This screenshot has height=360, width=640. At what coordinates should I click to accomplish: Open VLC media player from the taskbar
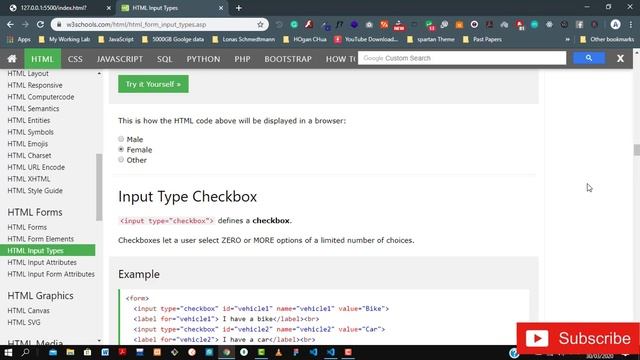pyautogui.click(x=278, y=352)
